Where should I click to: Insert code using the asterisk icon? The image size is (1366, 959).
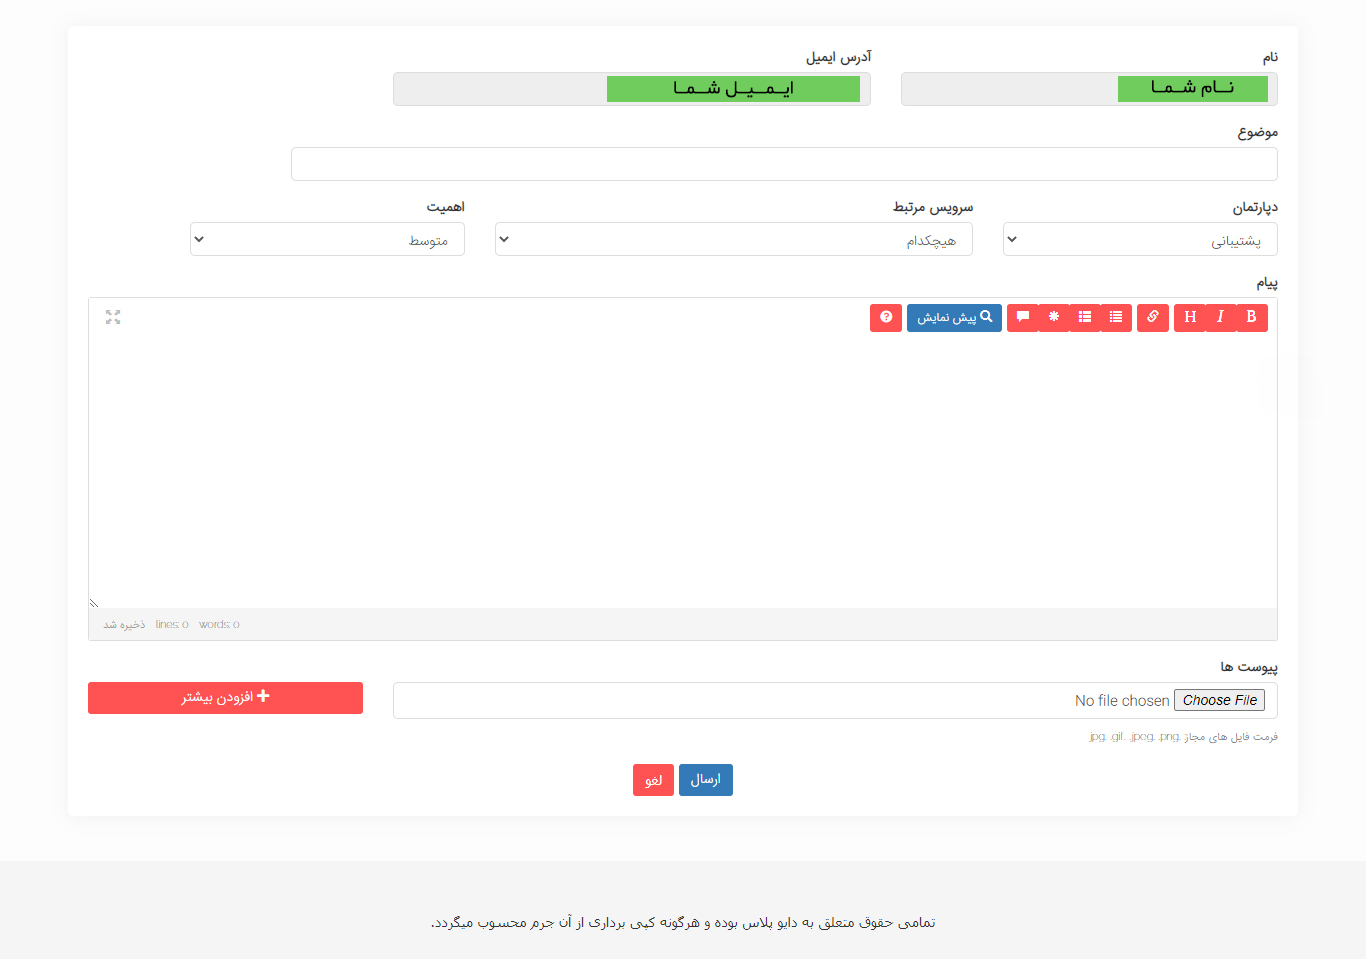click(x=1054, y=317)
